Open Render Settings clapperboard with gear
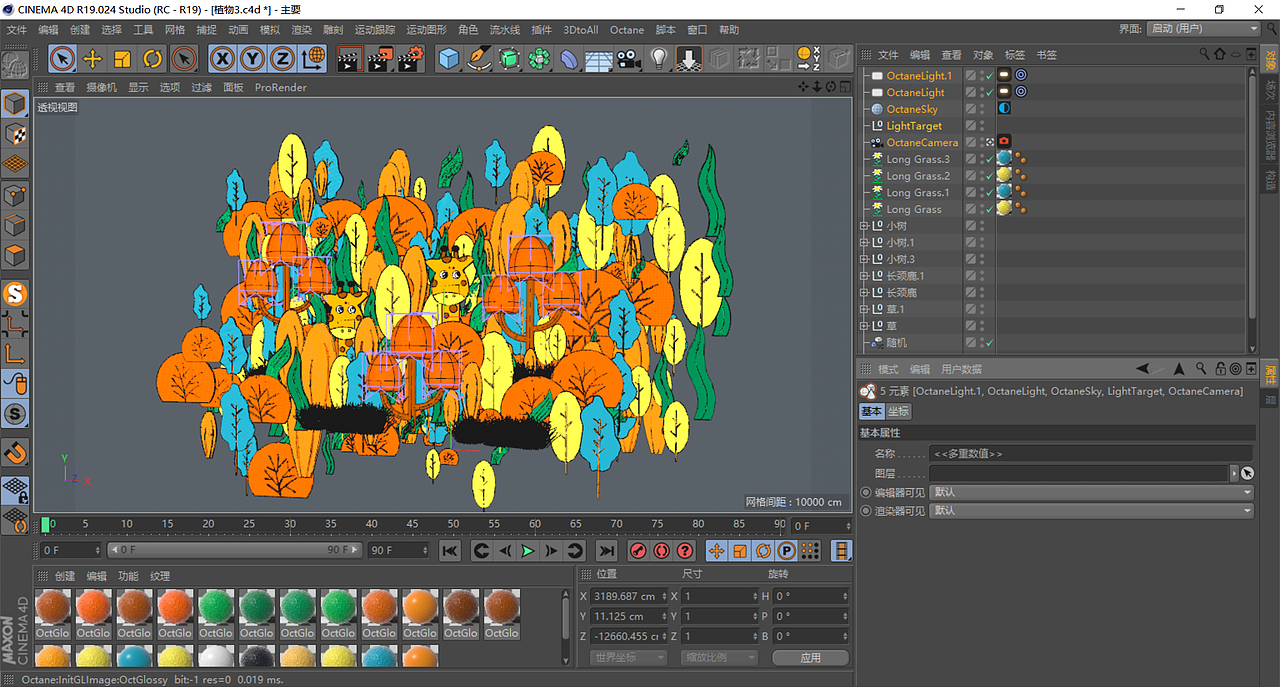This screenshot has width=1280, height=687. tap(410, 59)
